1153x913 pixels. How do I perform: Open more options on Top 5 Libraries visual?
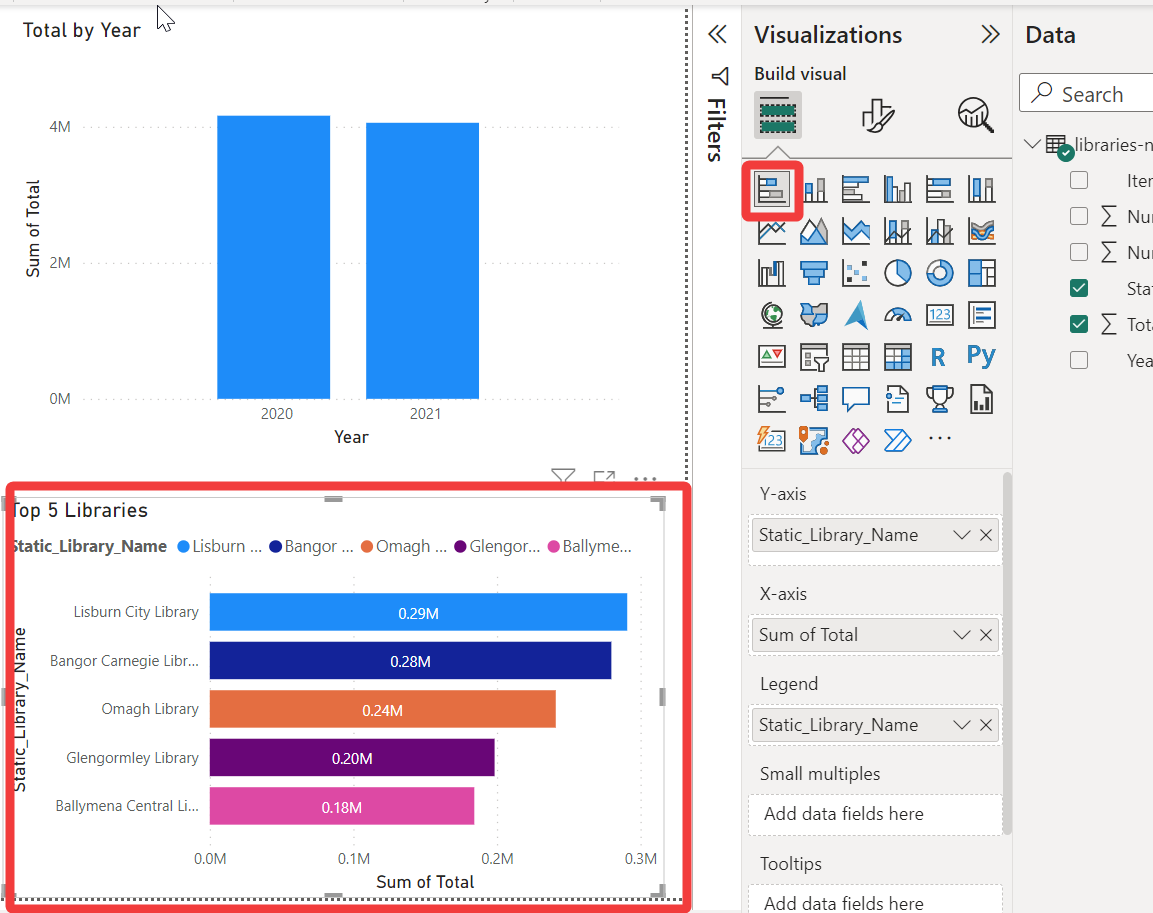click(x=645, y=479)
